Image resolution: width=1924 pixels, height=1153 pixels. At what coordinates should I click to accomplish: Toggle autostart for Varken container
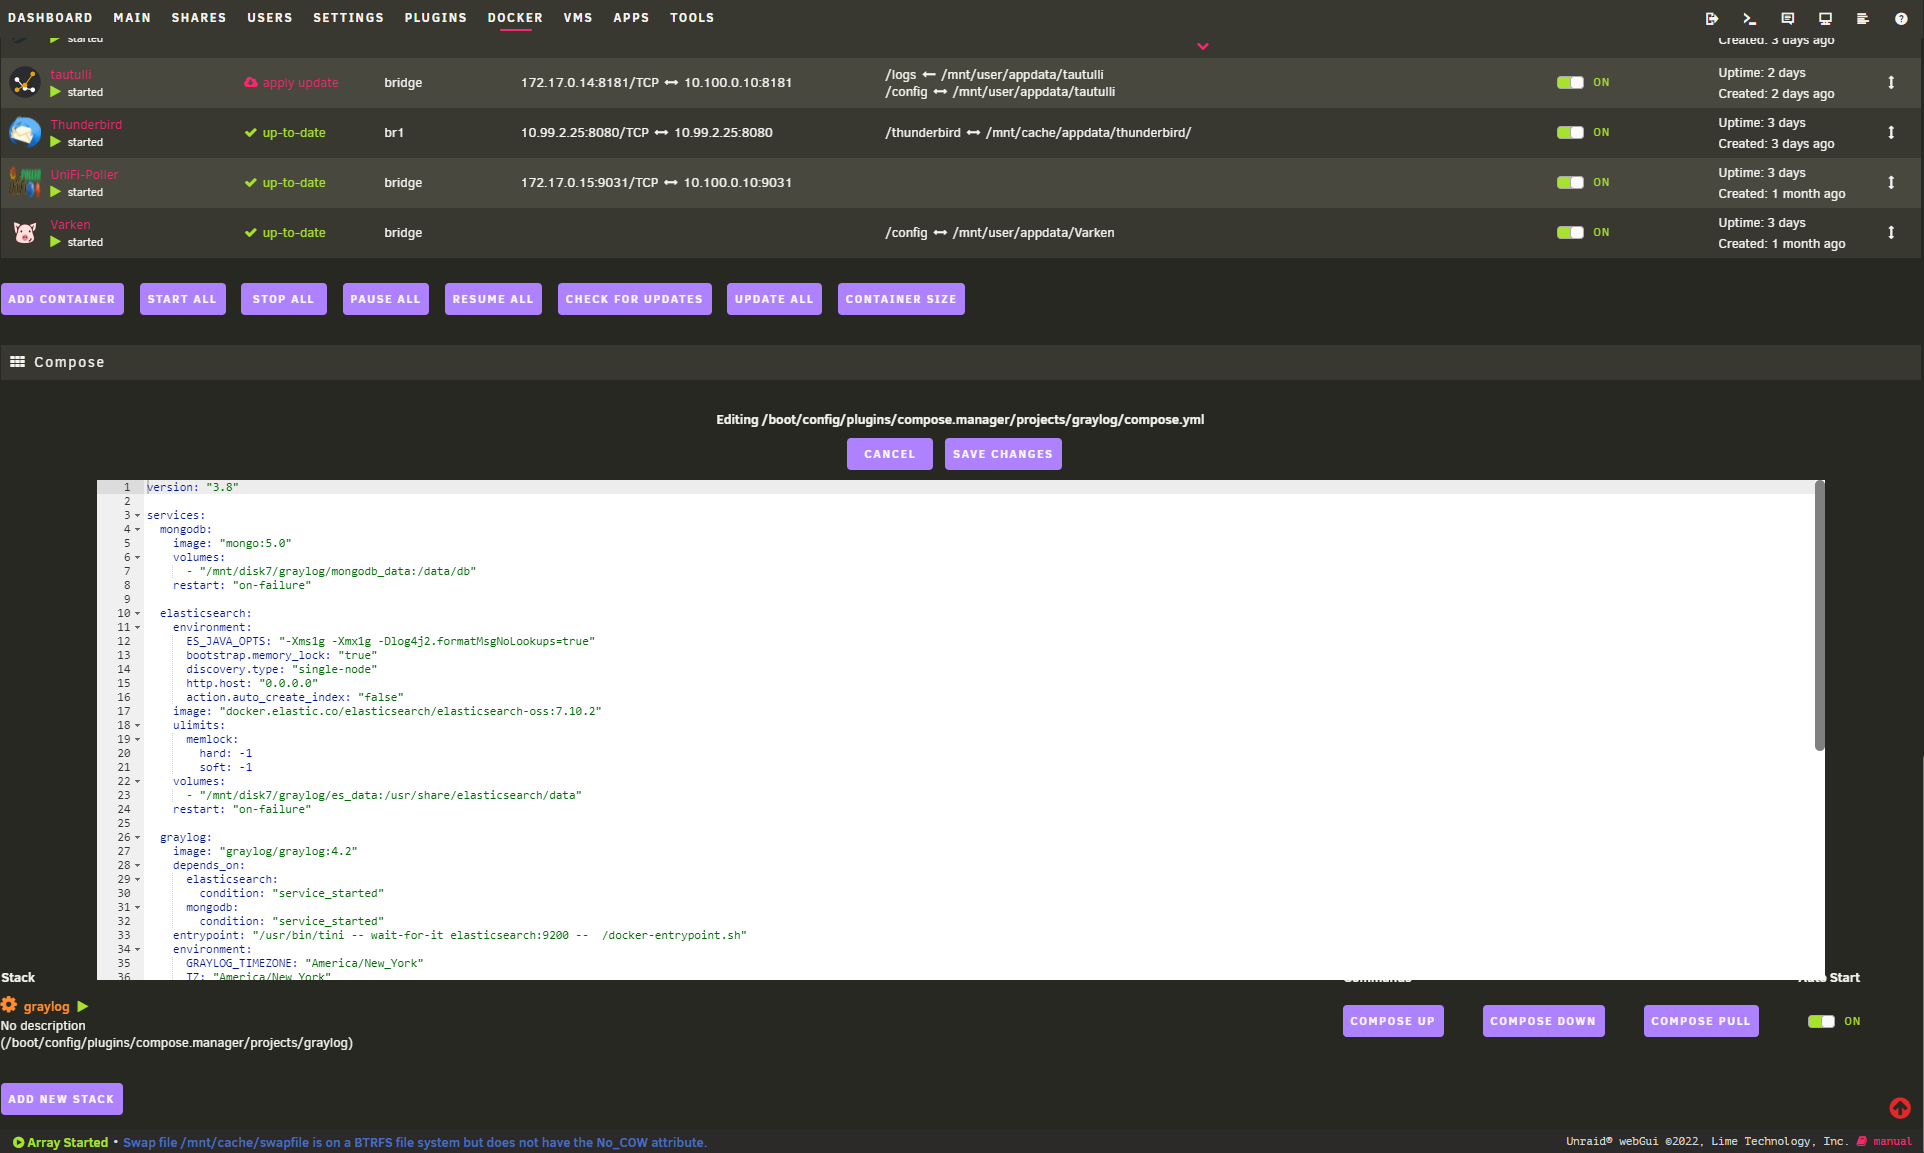(1570, 232)
